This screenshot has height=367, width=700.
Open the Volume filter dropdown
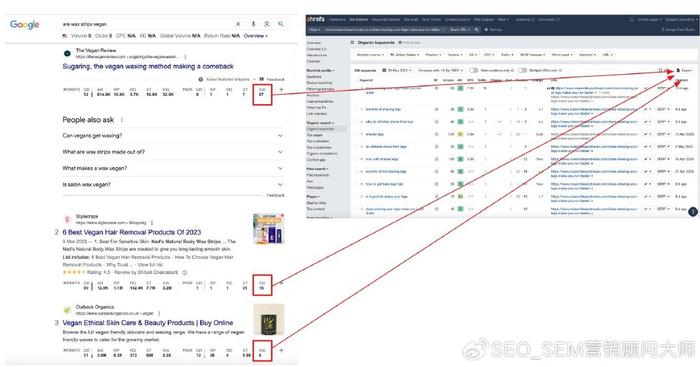click(x=455, y=54)
